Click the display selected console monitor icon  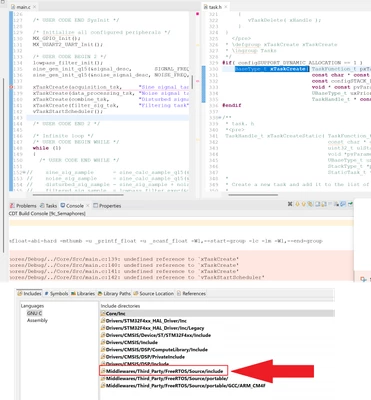(x=343, y=204)
